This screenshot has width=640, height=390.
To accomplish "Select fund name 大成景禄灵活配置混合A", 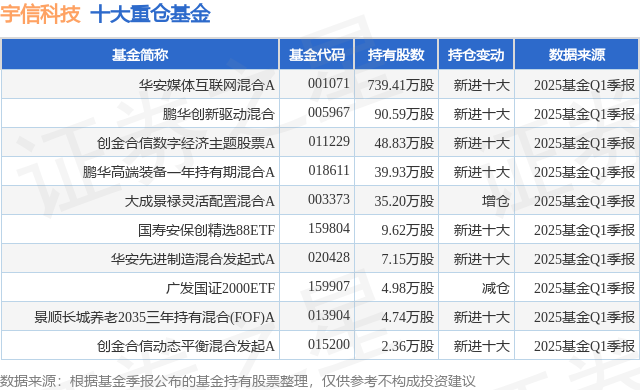I will click(x=200, y=201).
